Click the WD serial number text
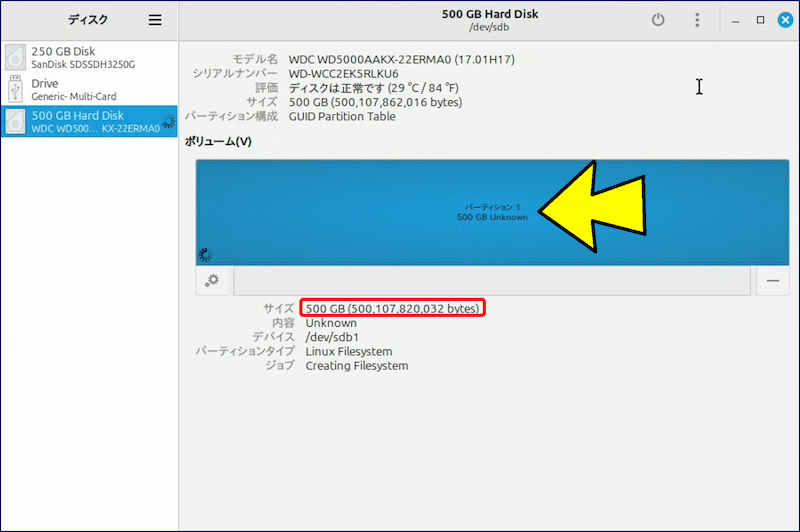The width and height of the screenshot is (800, 532). pos(343,74)
